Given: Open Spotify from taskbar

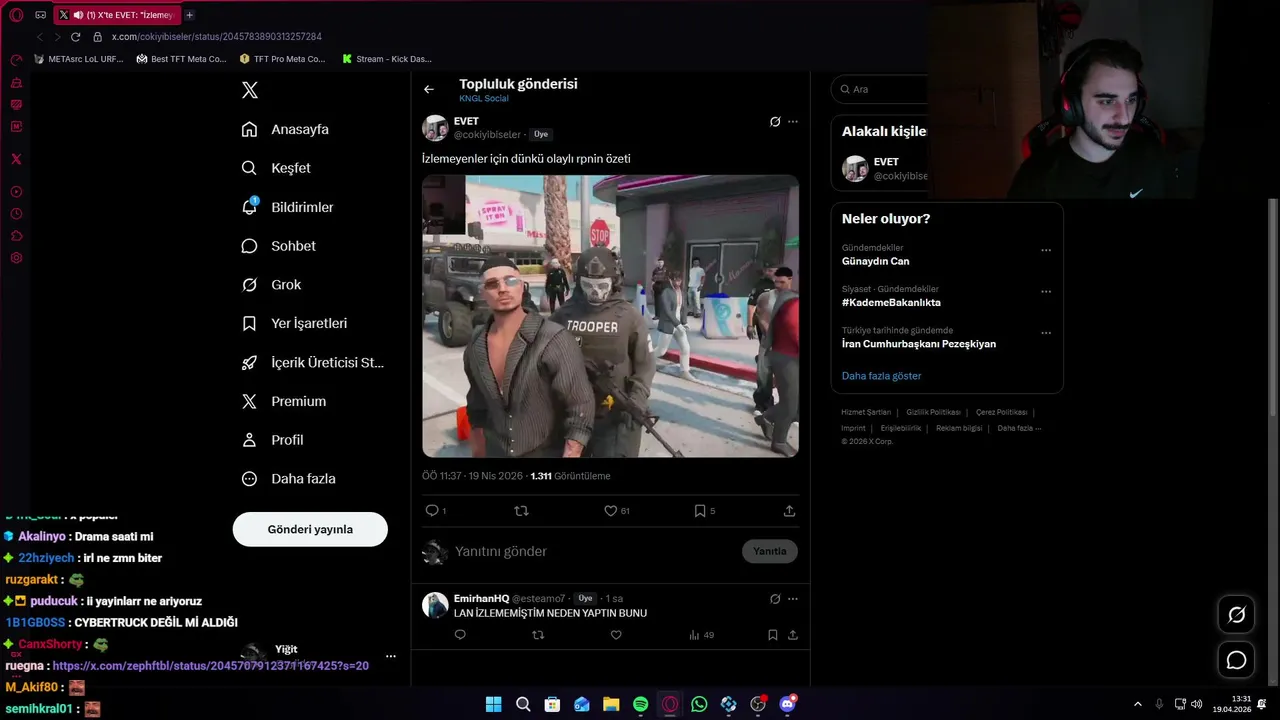Looking at the screenshot, I should tap(641, 704).
